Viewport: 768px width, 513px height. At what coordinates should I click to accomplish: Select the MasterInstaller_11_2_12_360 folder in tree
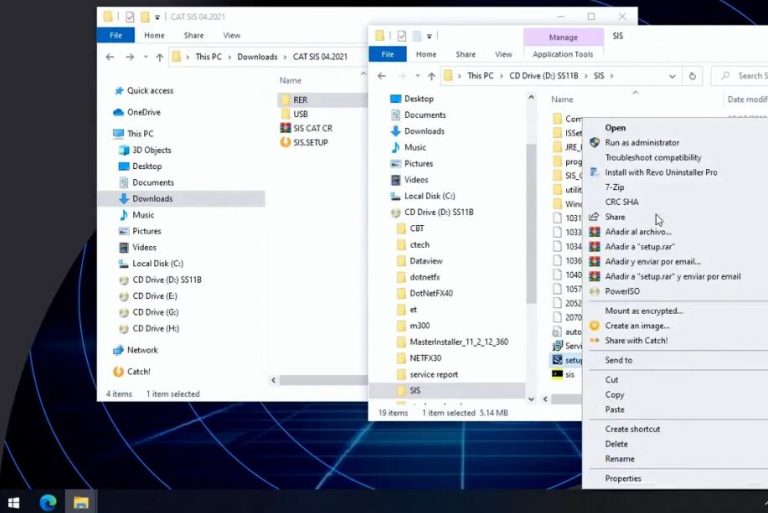(458, 342)
